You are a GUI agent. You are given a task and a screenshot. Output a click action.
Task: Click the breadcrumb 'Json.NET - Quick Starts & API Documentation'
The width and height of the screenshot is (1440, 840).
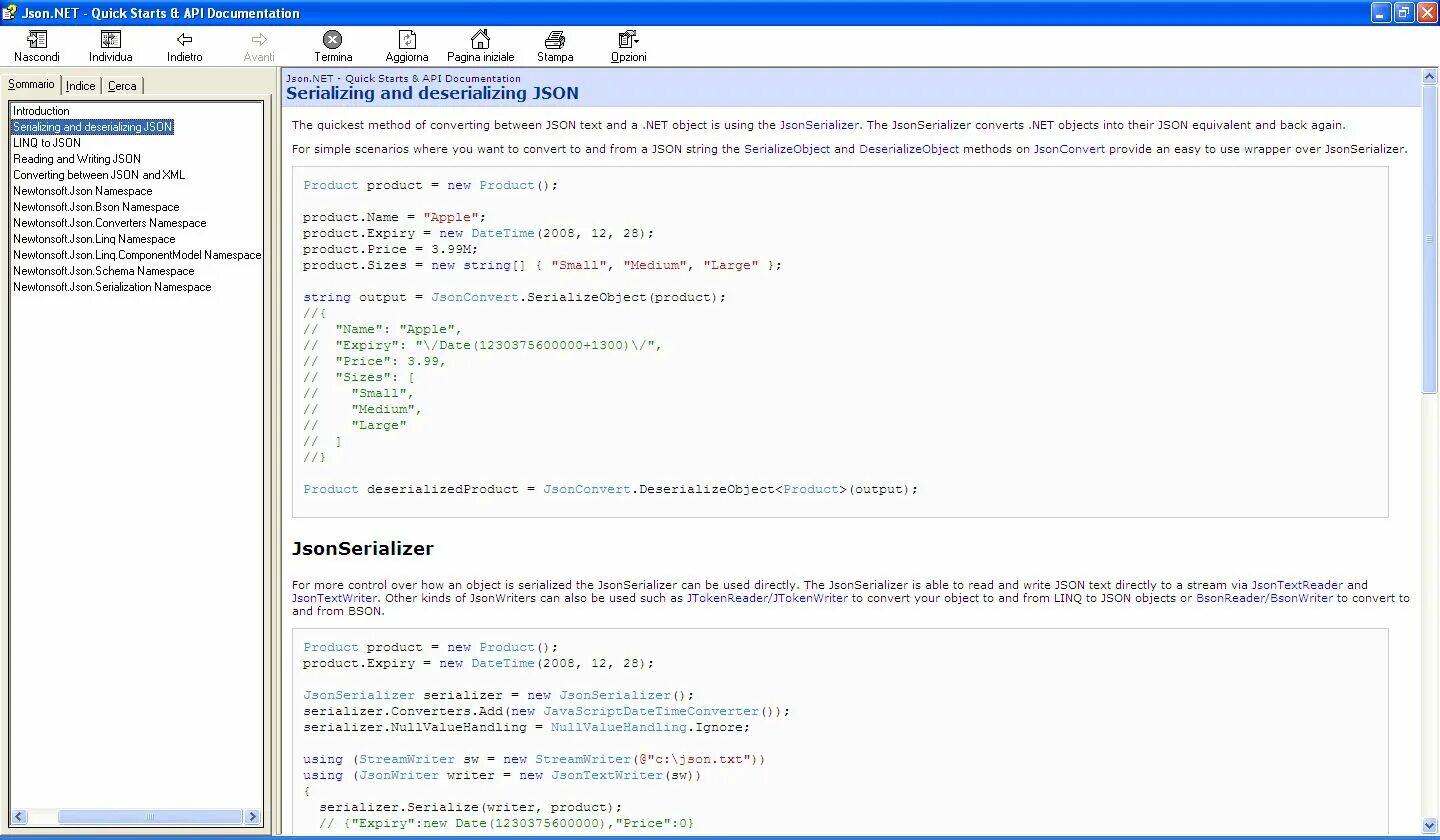(403, 78)
